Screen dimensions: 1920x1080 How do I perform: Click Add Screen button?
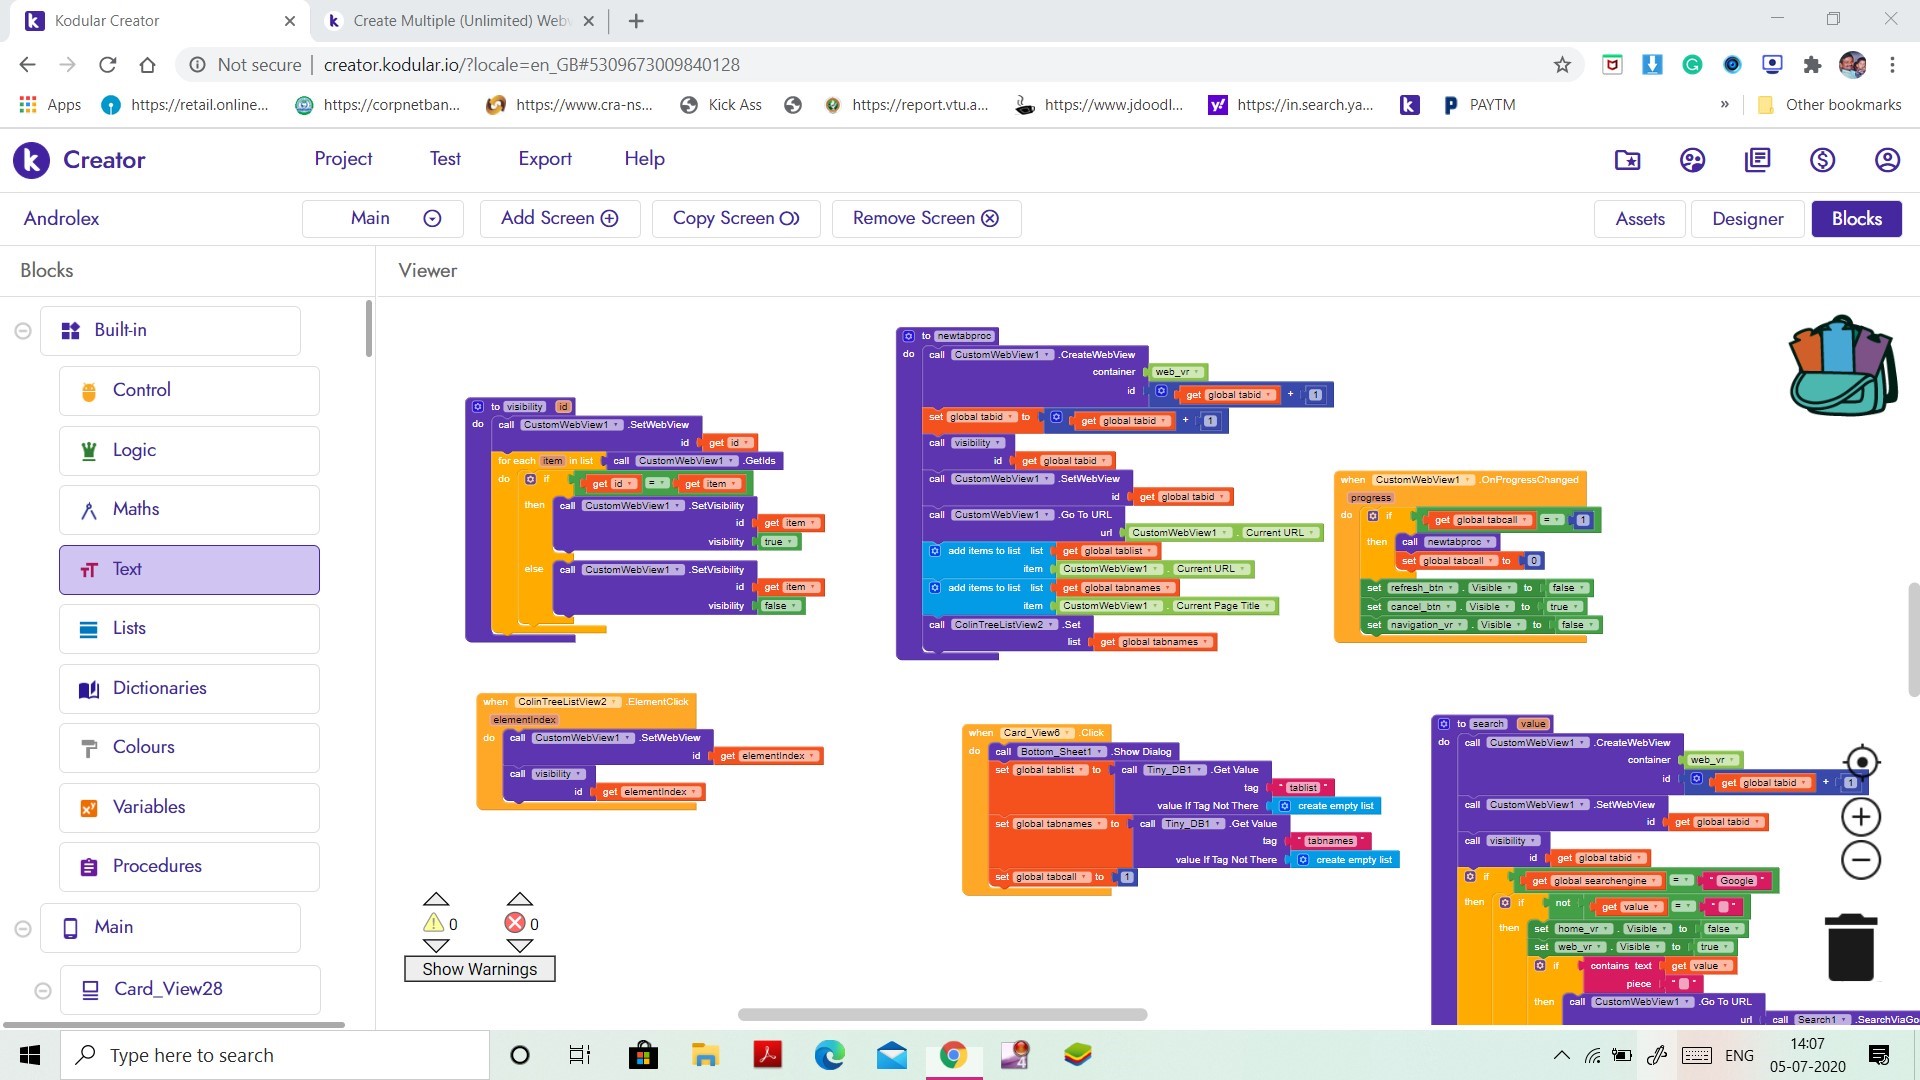coord(560,218)
